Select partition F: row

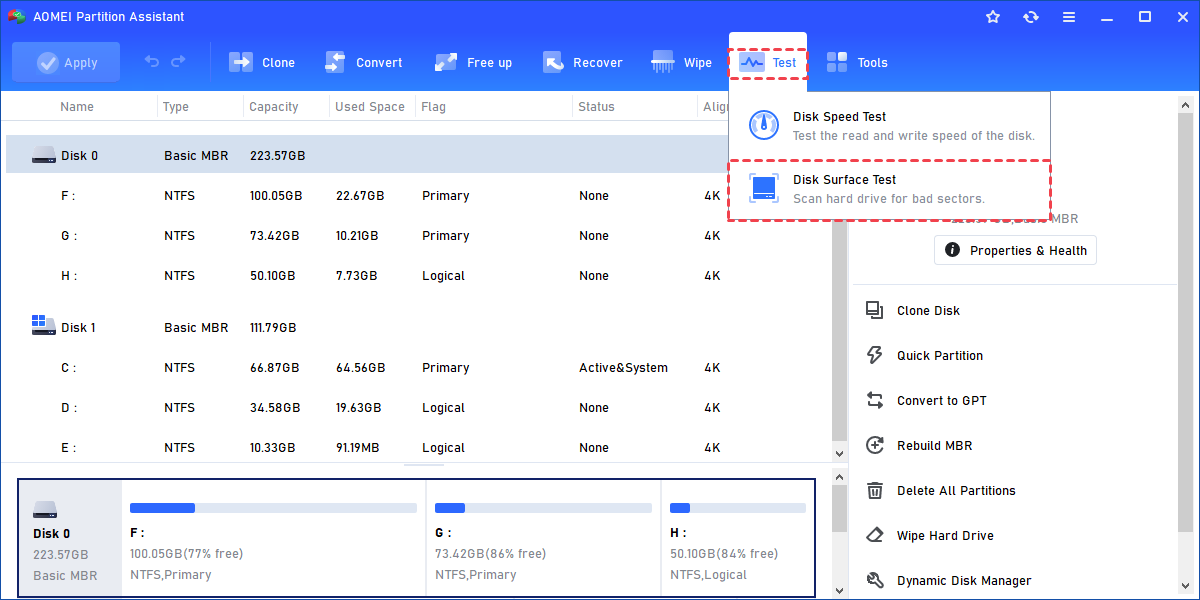(x=417, y=196)
